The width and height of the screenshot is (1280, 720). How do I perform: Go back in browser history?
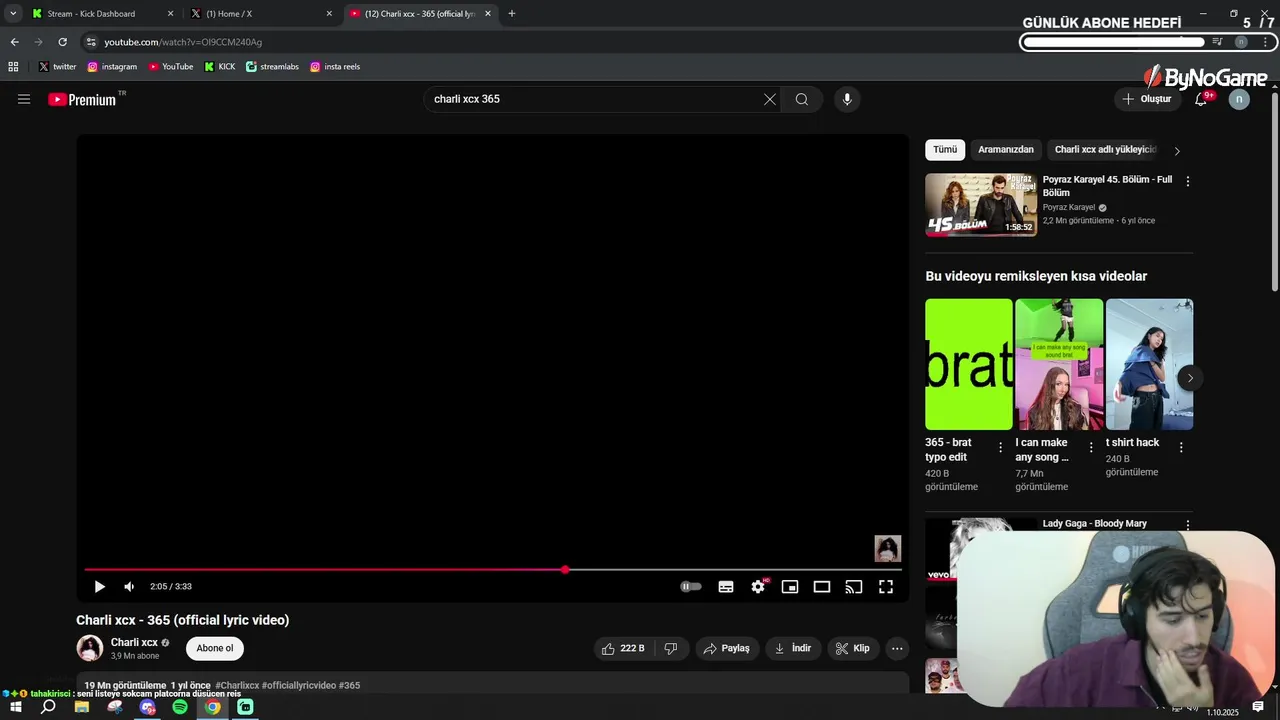[x=14, y=42]
